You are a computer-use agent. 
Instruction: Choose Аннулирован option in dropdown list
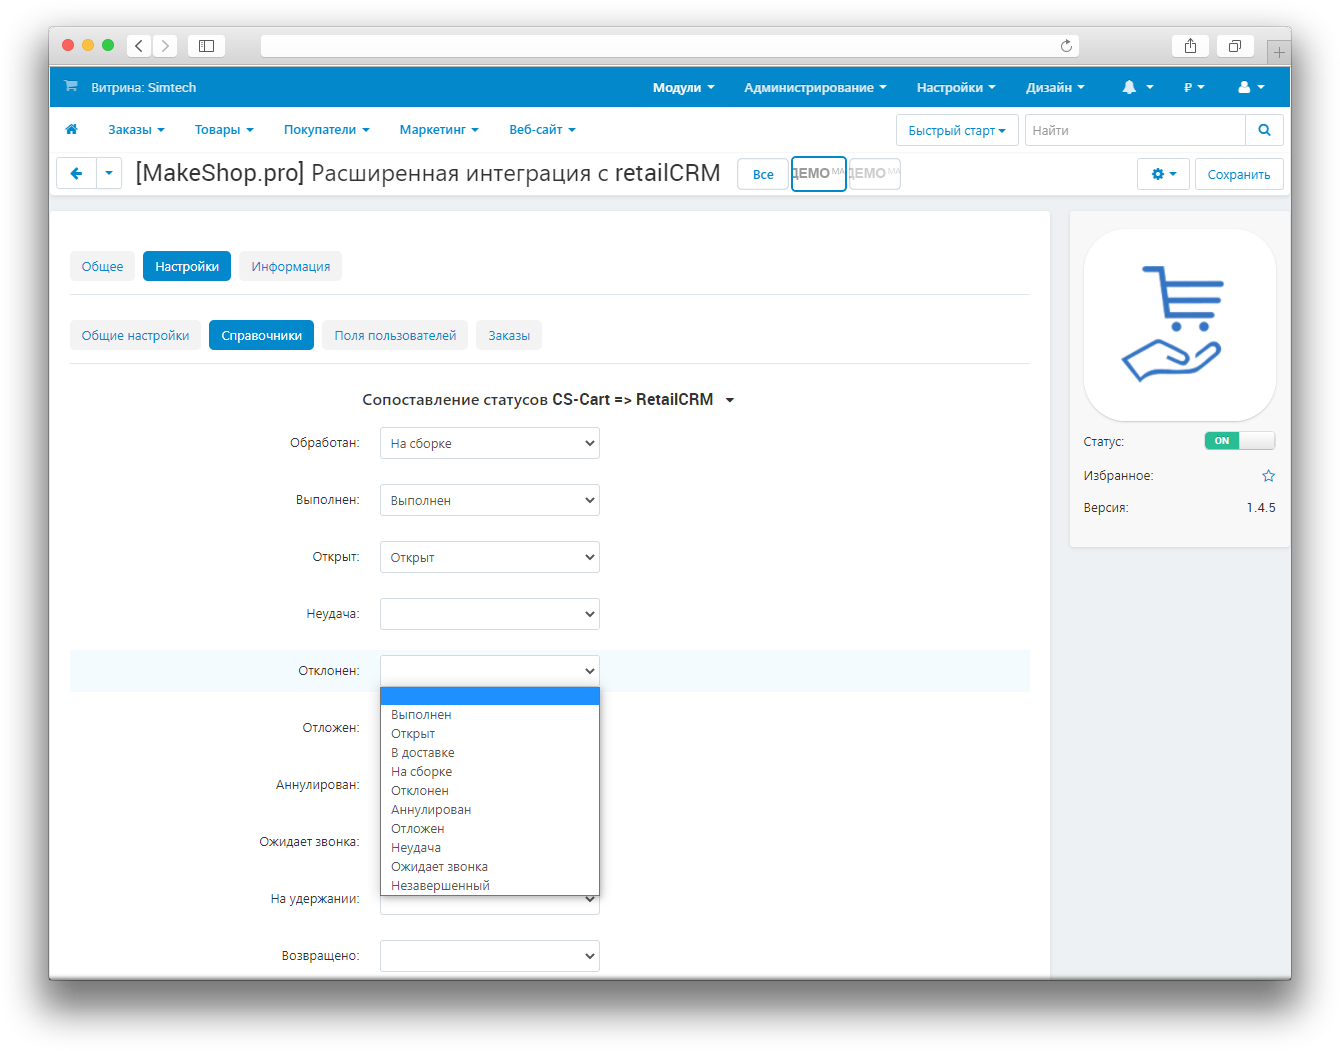tap(431, 810)
